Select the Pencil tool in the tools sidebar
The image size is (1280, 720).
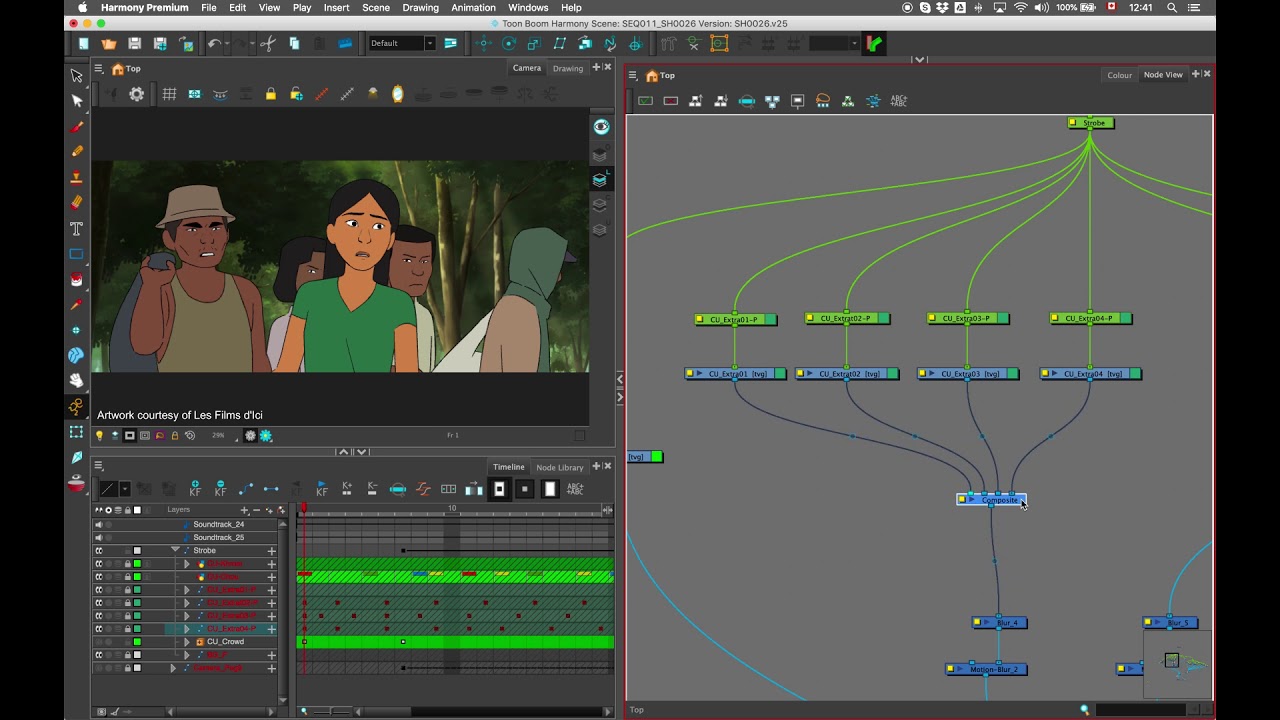tap(77, 151)
